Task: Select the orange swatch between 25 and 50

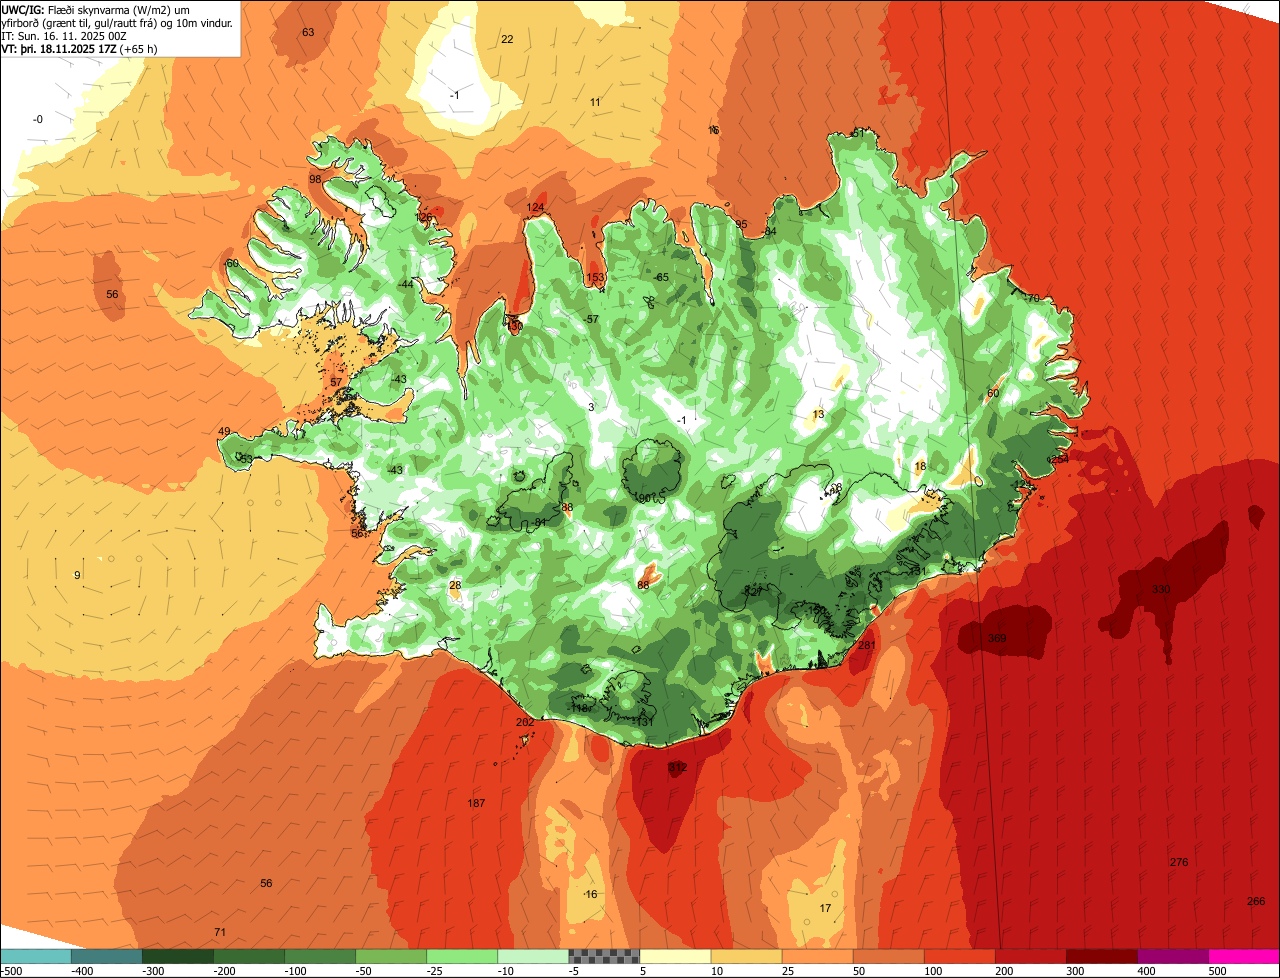Action: (x=817, y=956)
